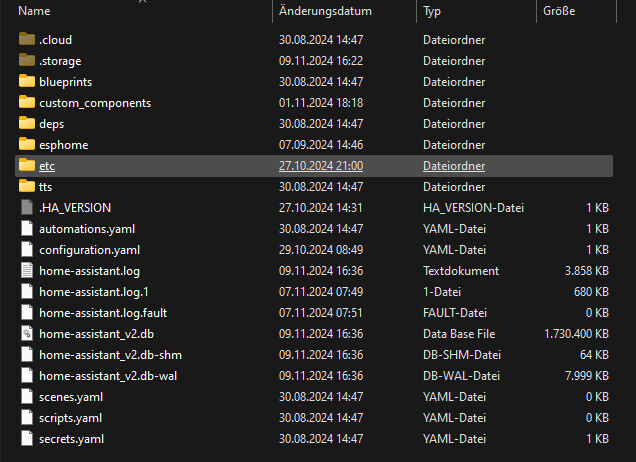Viewport: 636px width, 462px height.
Task: Click the sort arrow above the Name column
Action: pos(142,2)
